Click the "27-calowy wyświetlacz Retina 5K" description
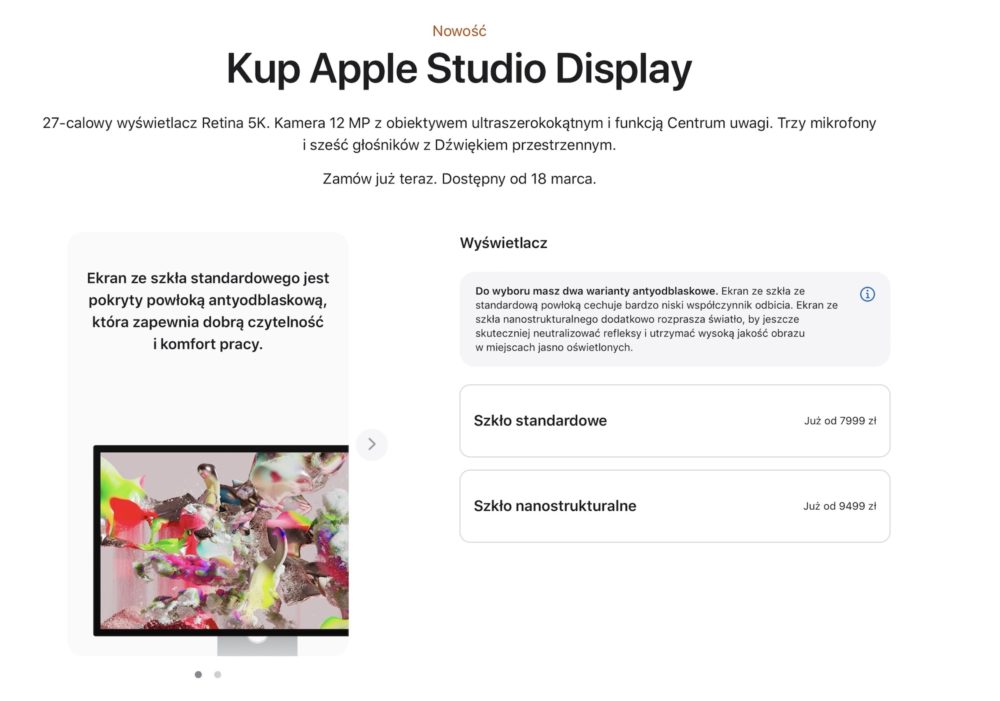The image size is (1000, 701). click(459, 133)
